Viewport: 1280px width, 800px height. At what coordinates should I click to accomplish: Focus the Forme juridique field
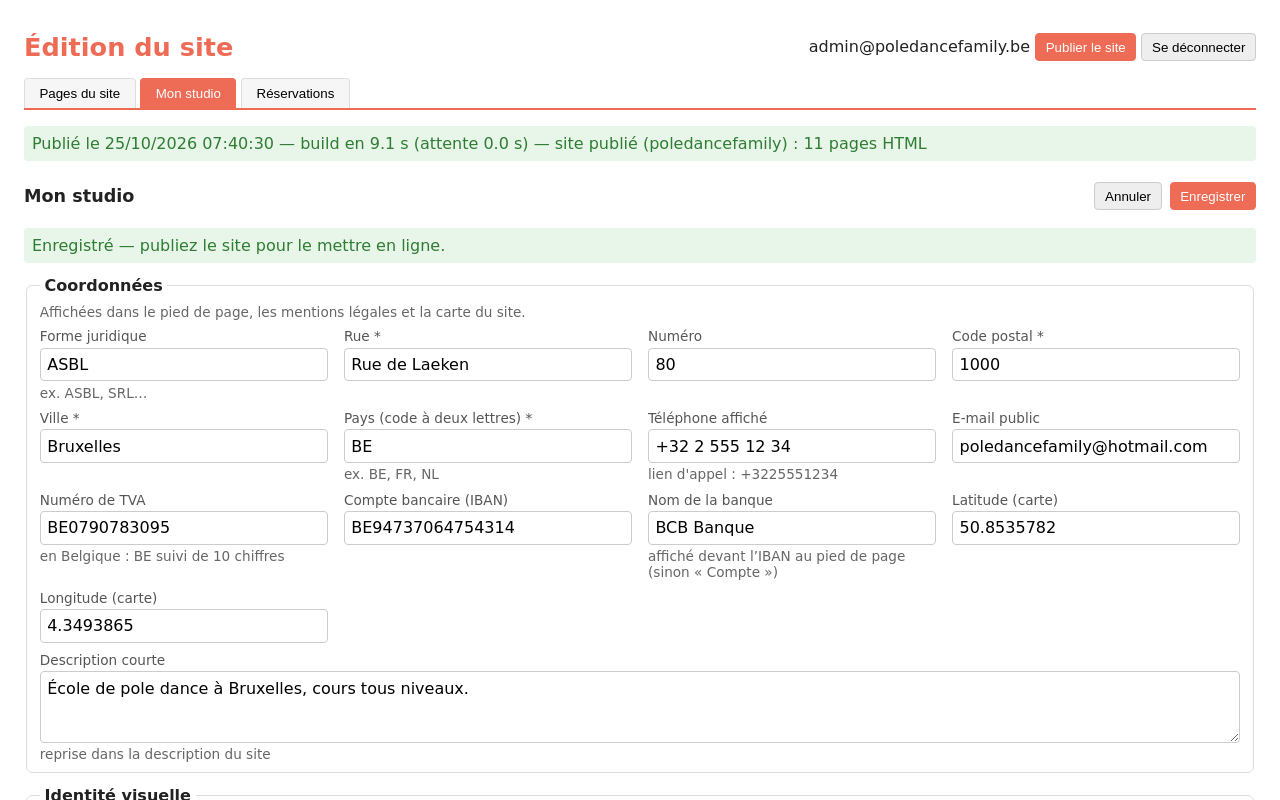(184, 364)
